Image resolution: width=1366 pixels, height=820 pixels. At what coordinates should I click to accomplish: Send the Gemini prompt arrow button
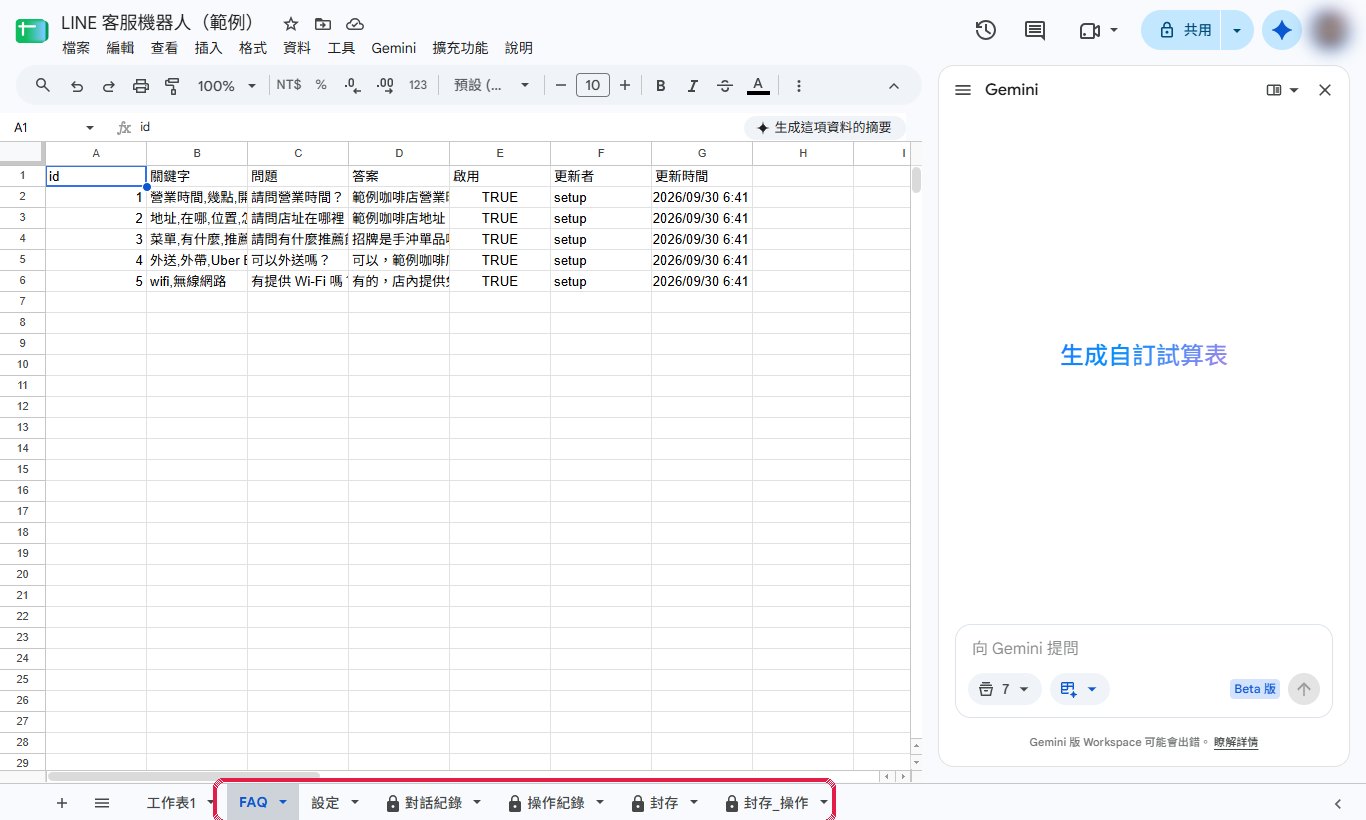1304,688
